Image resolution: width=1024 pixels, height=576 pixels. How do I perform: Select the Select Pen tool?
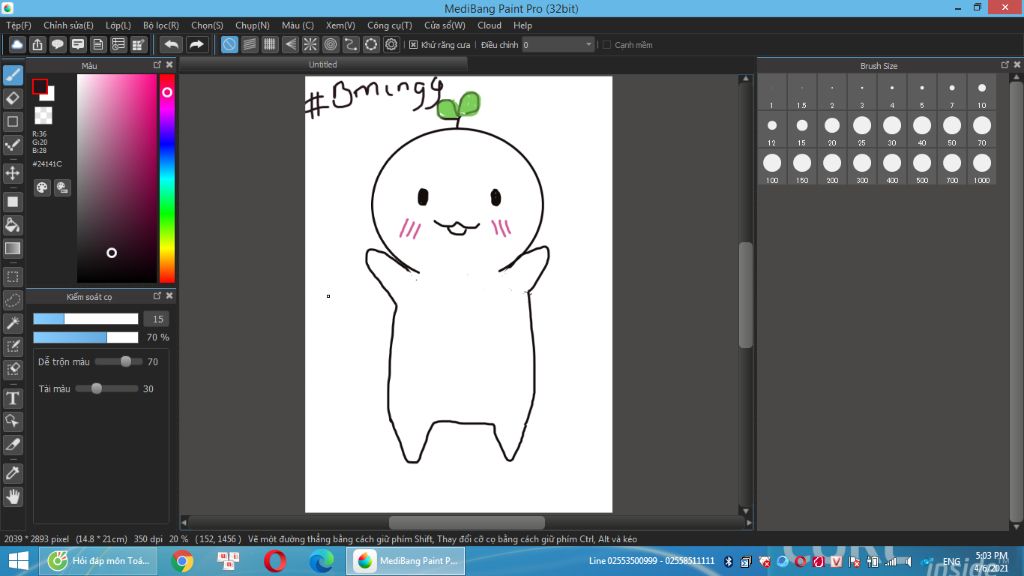click(12, 346)
